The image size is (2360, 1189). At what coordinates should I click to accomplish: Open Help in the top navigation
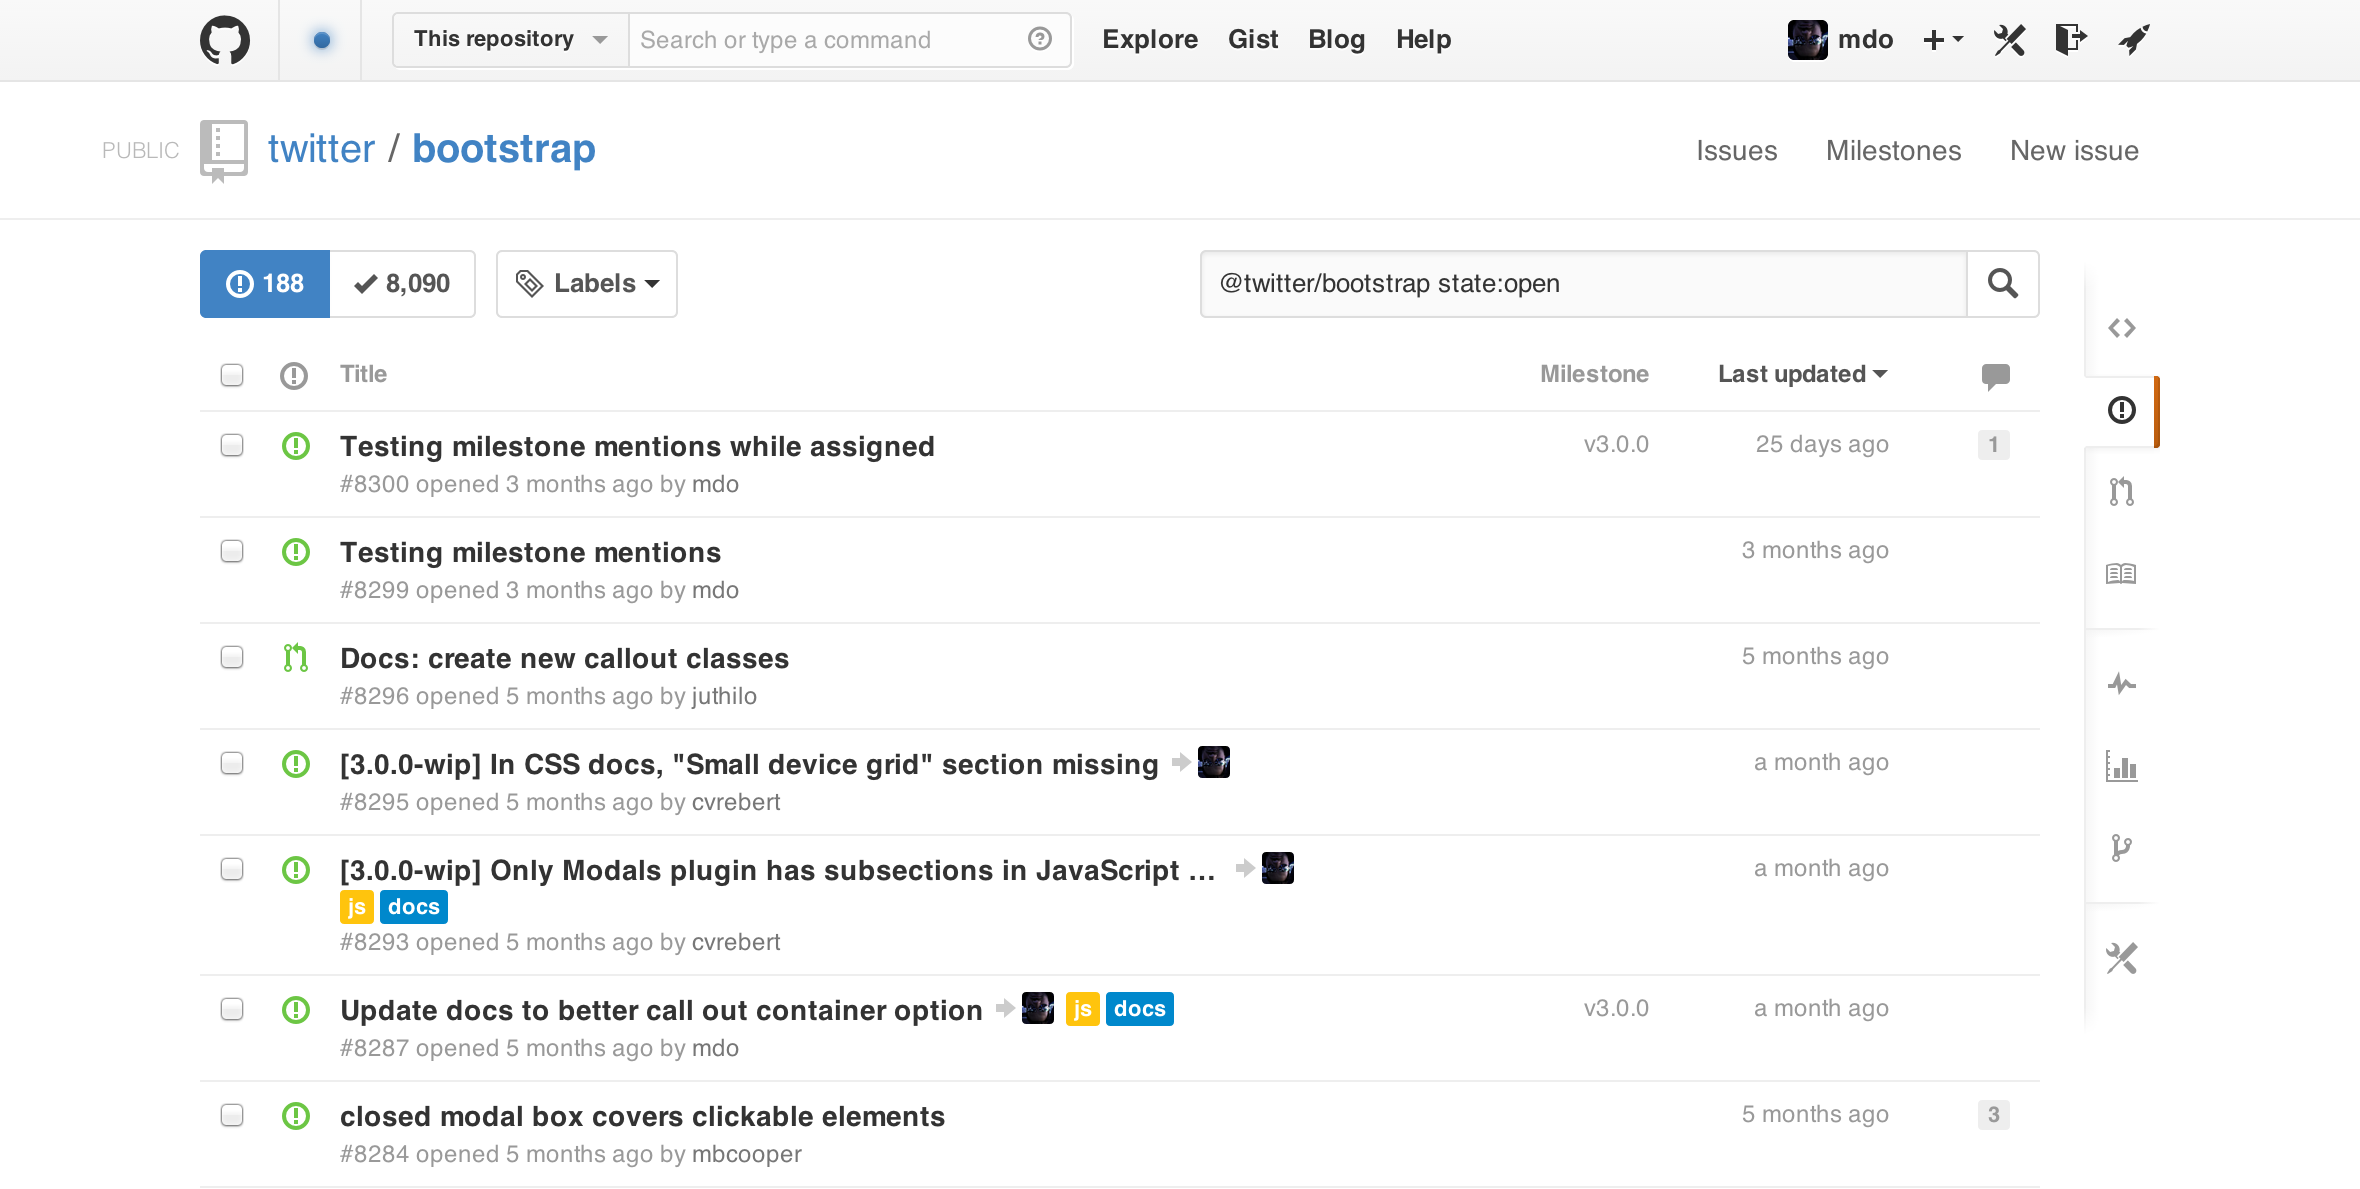(1423, 40)
